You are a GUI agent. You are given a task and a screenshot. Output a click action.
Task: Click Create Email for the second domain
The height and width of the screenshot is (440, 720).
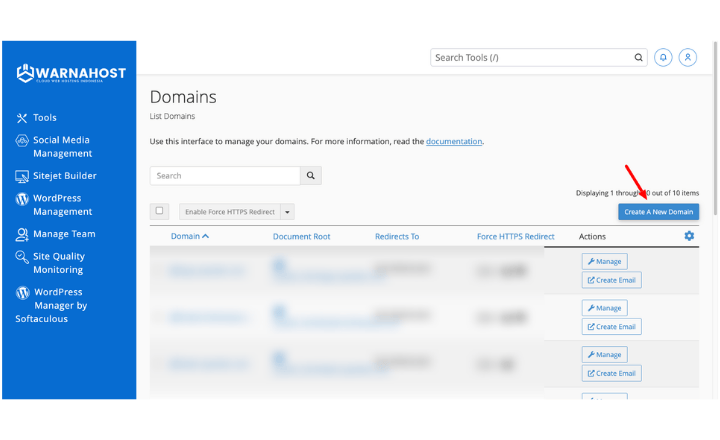point(612,327)
